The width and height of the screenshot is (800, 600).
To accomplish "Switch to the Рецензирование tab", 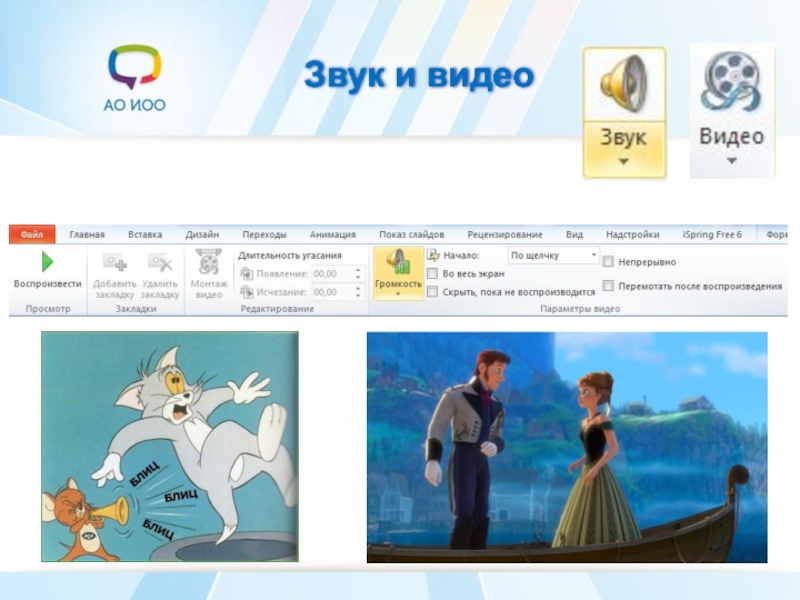I will coord(505,235).
